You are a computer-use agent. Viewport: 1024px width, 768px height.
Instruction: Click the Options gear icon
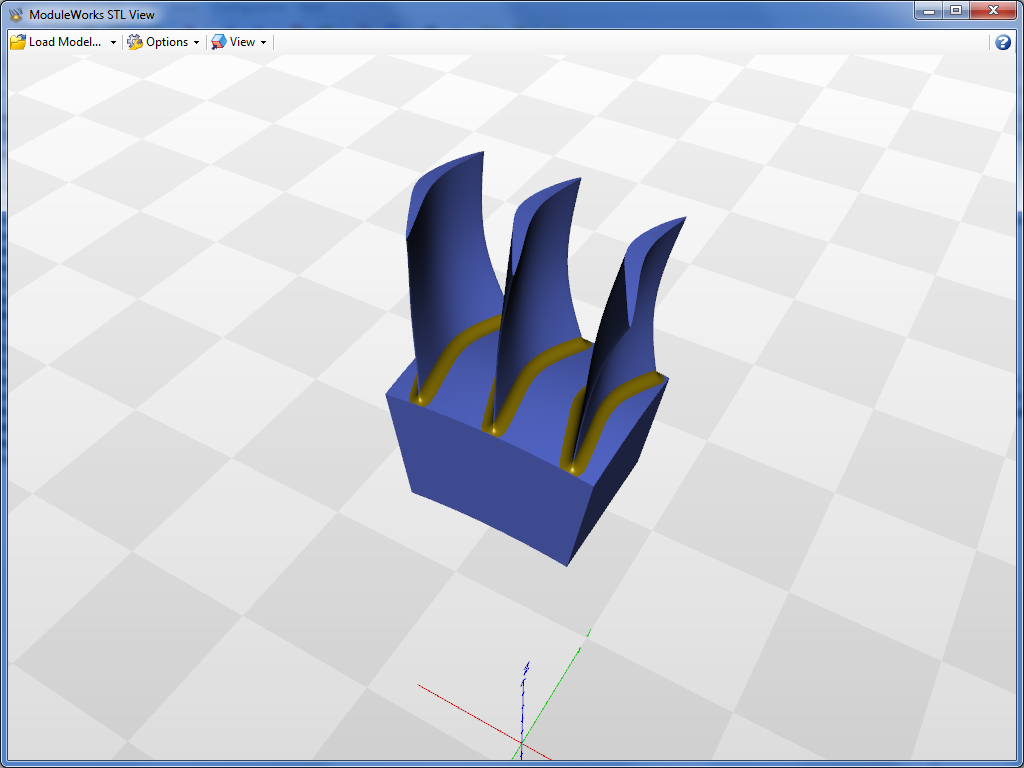[x=135, y=42]
